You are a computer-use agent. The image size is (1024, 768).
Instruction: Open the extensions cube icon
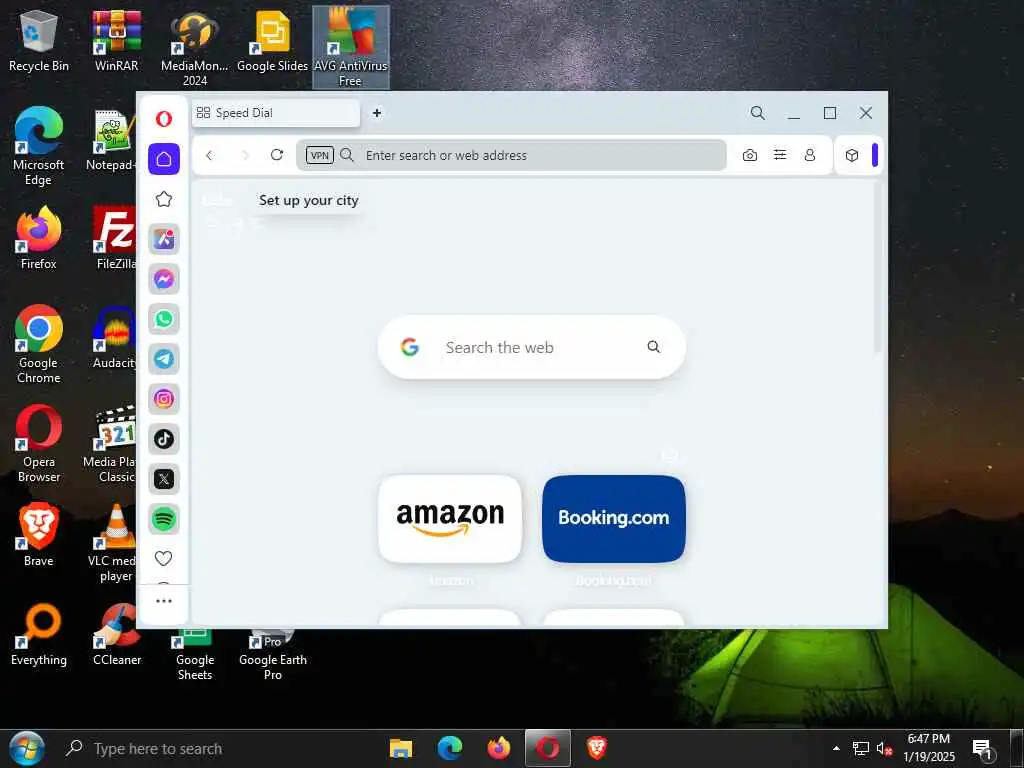pyautogui.click(x=852, y=155)
